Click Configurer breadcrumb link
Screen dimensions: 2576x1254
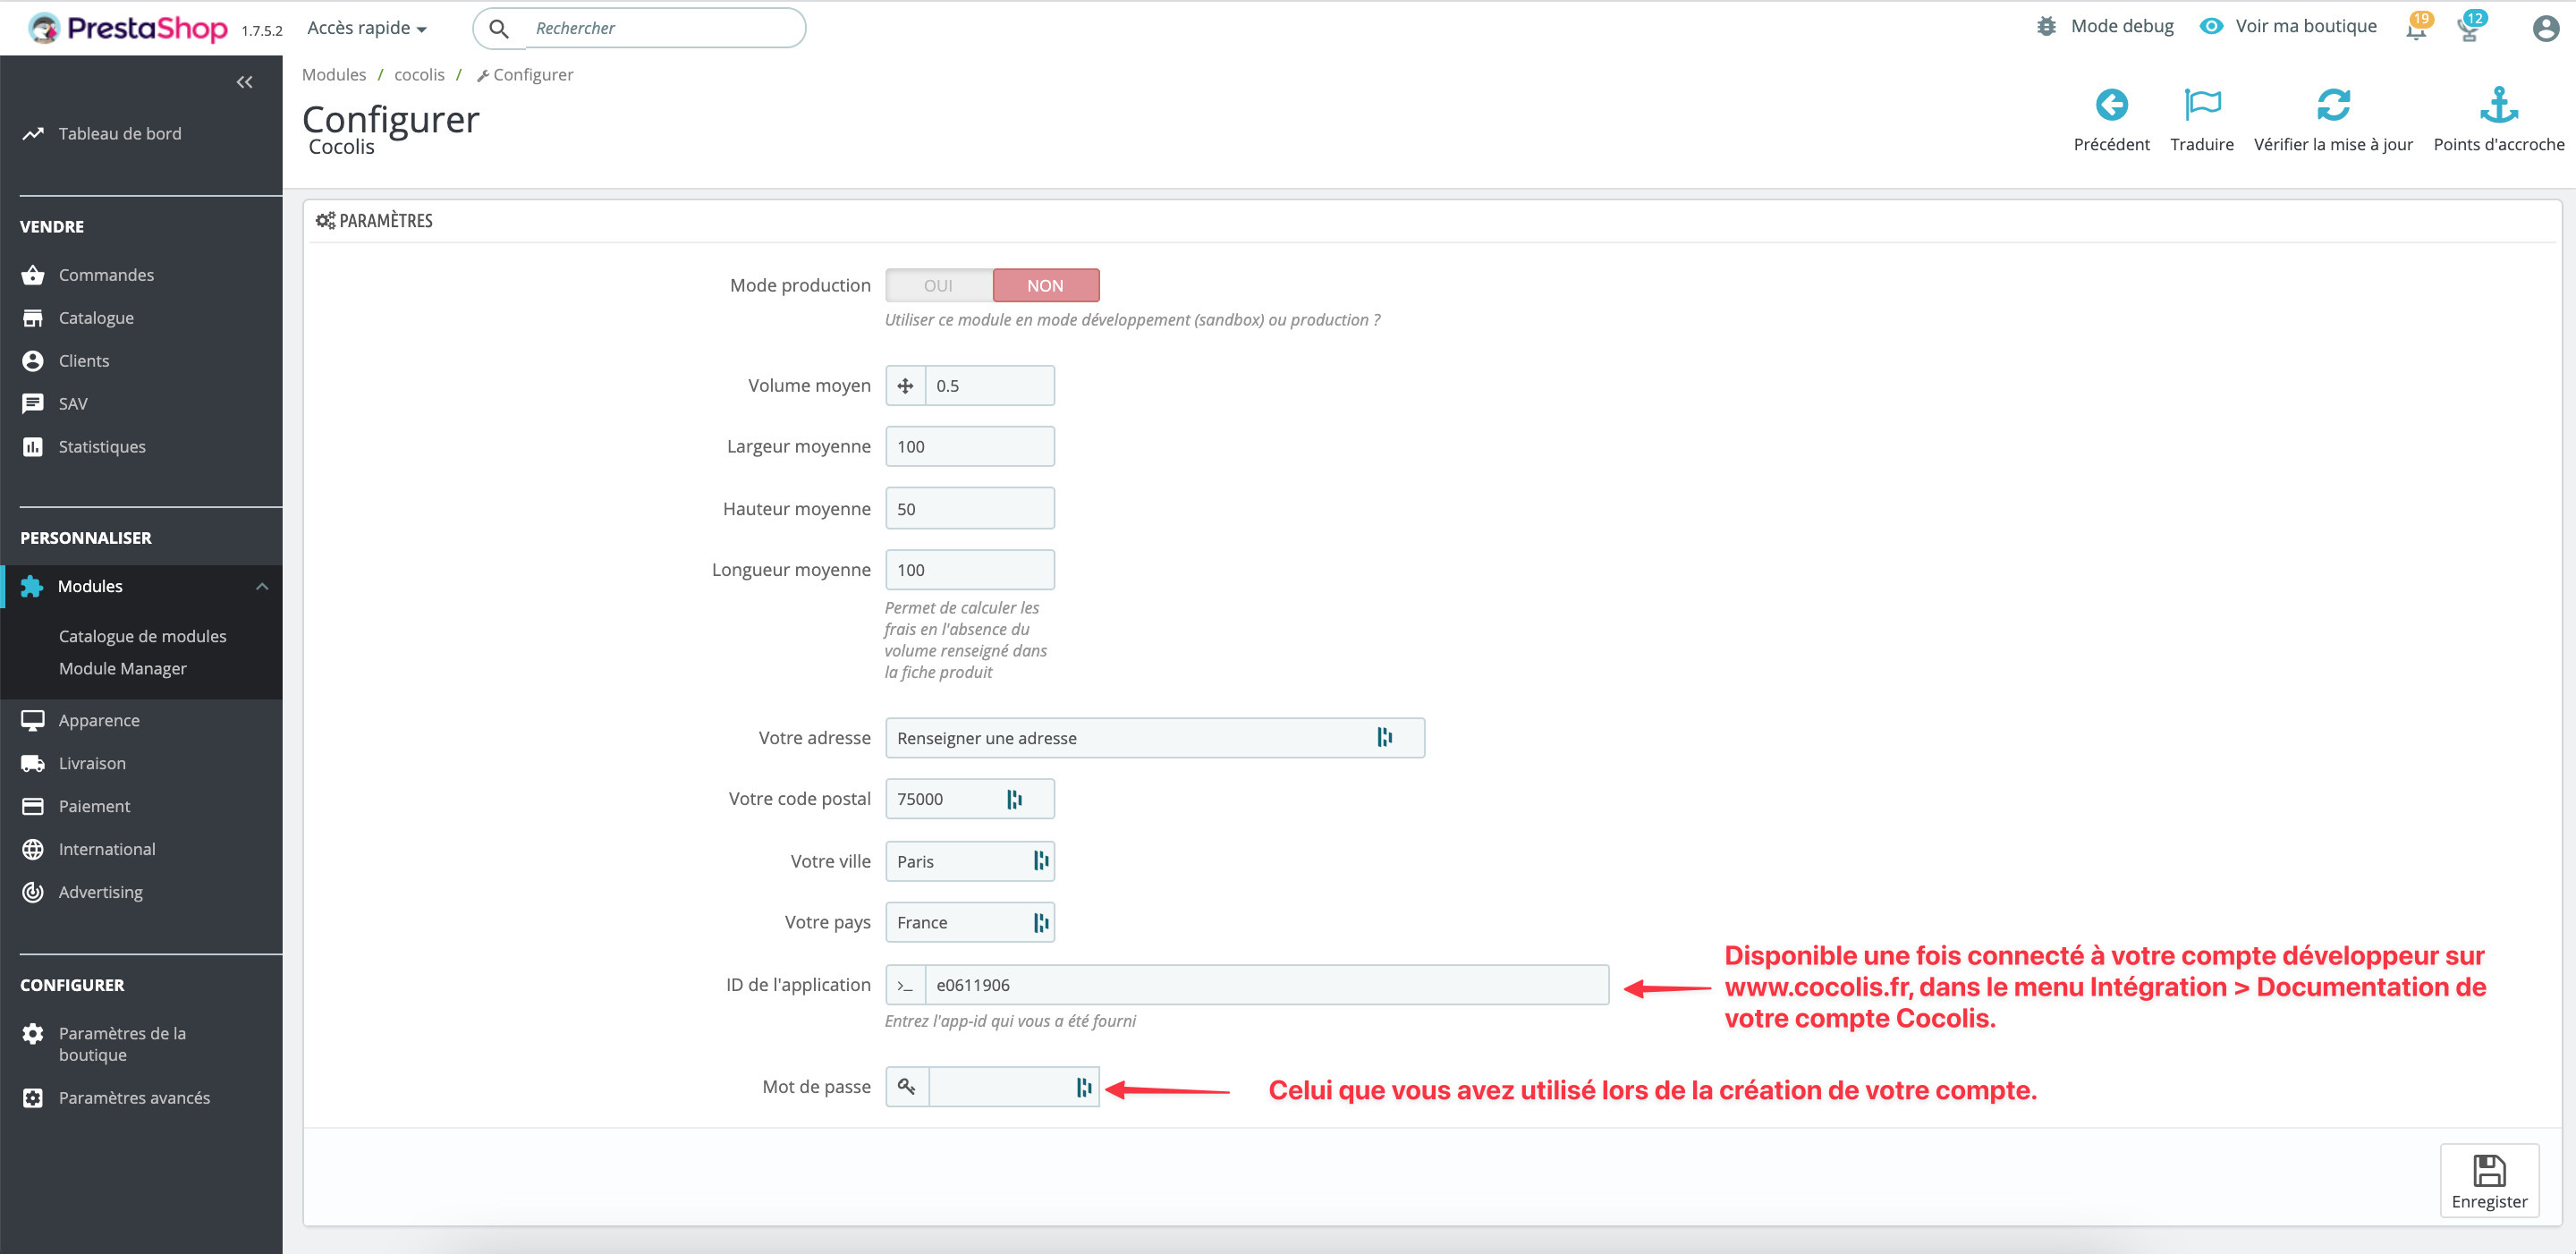pyautogui.click(x=525, y=74)
